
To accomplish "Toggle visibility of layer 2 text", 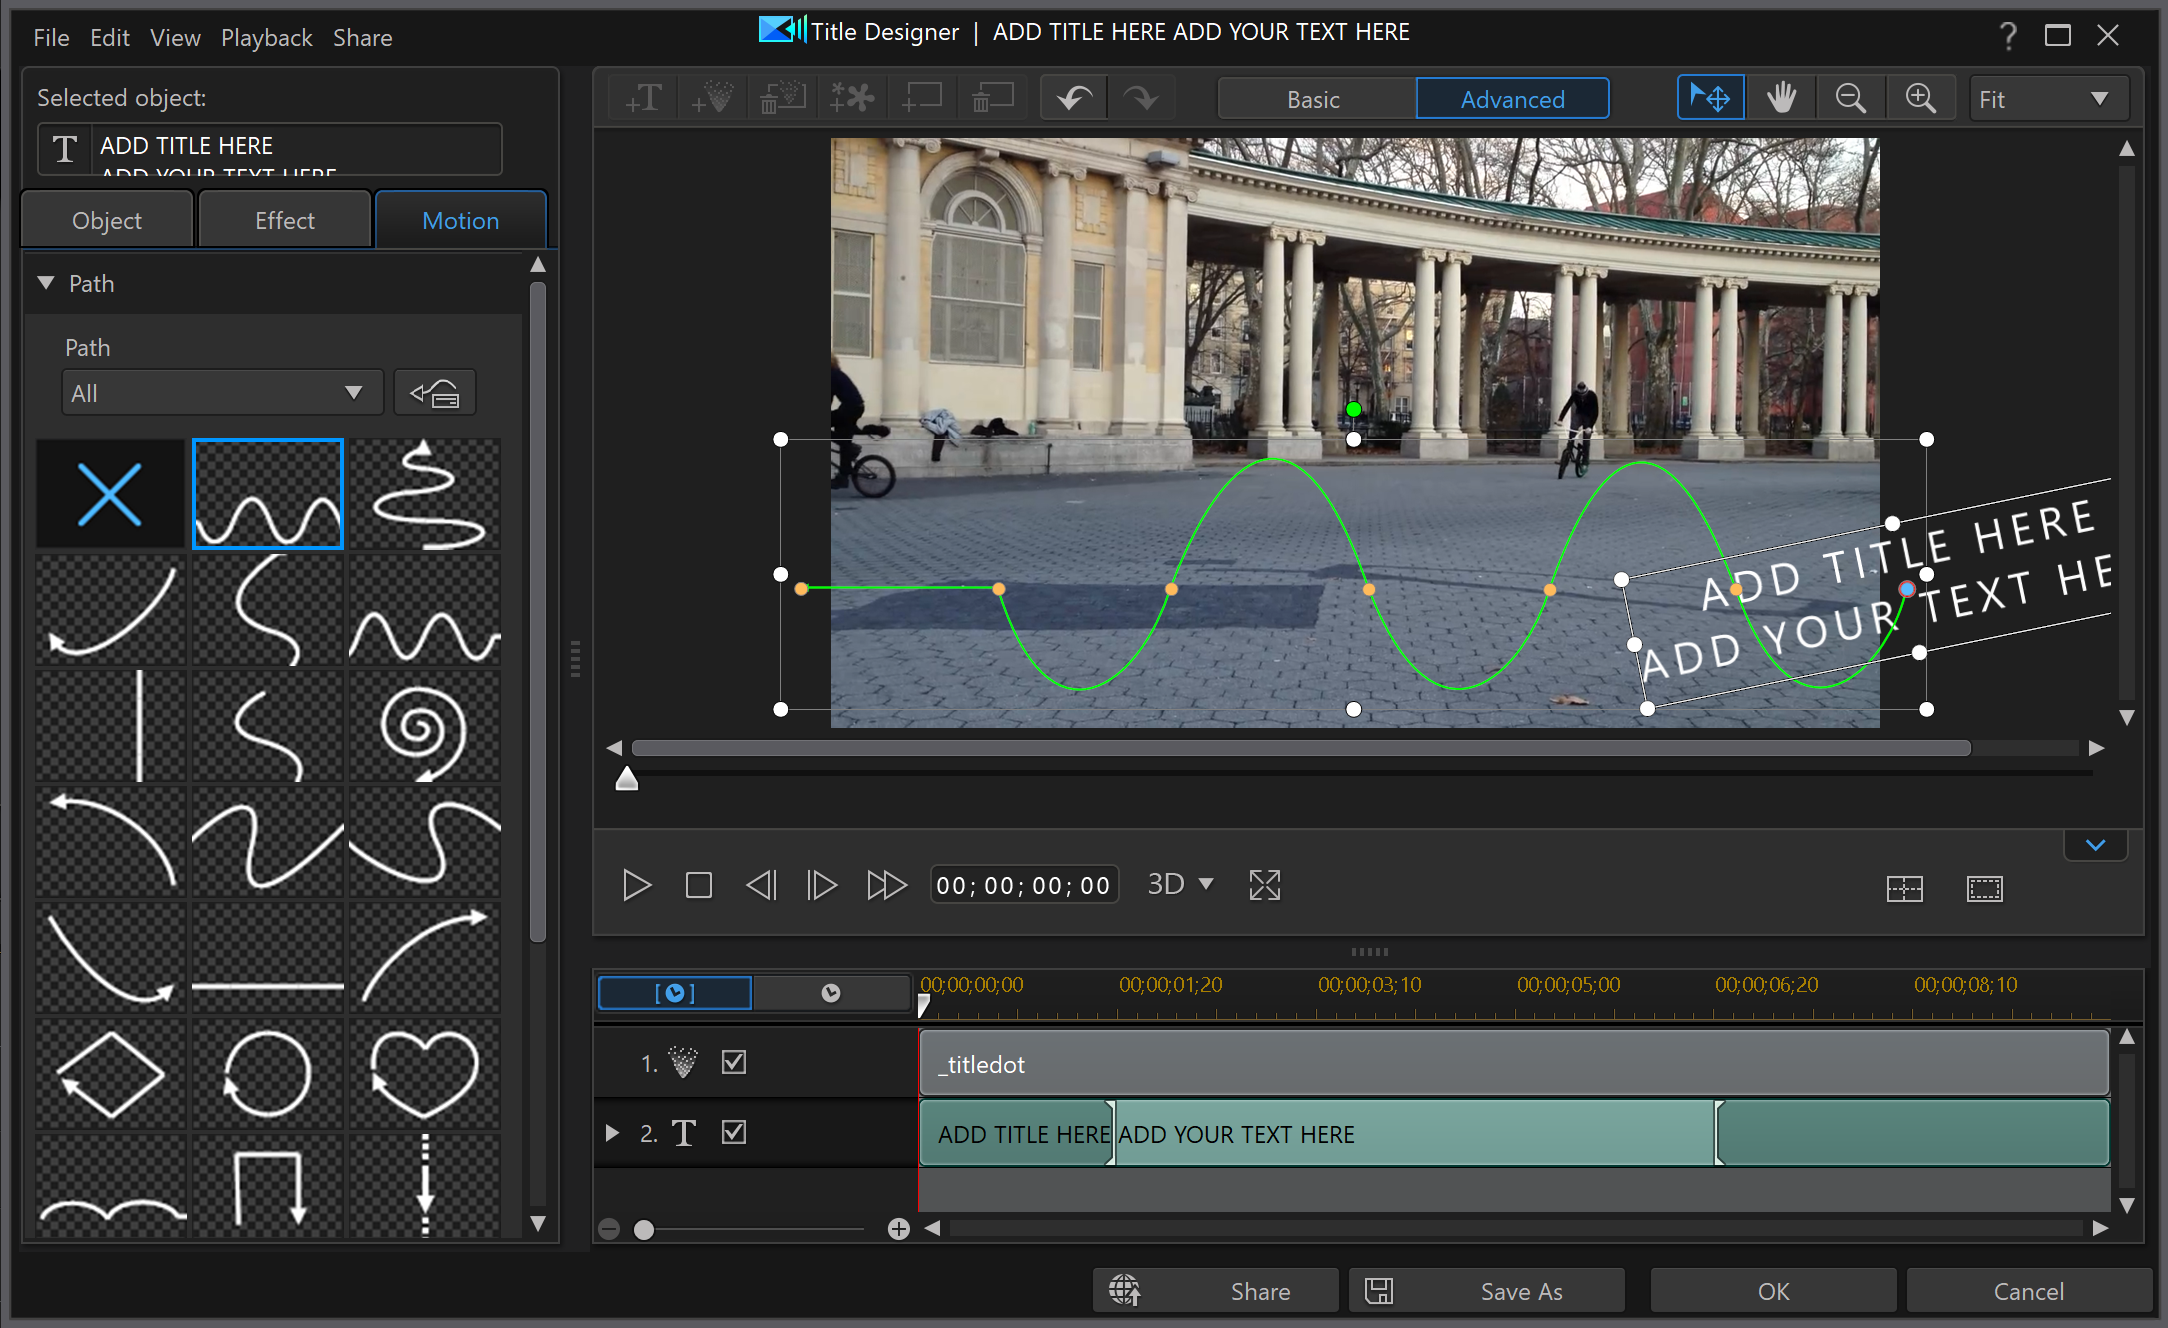I will click(x=732, y=1133).
